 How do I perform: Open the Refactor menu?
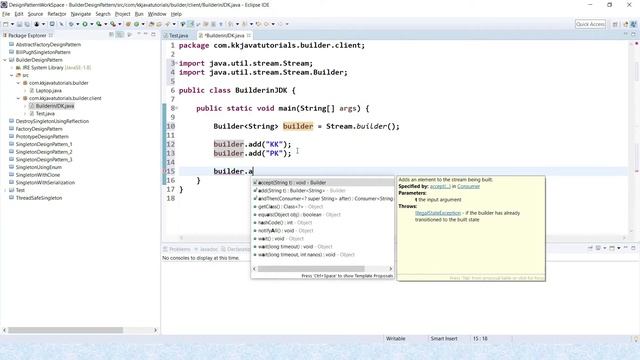(x=57, y=14)
